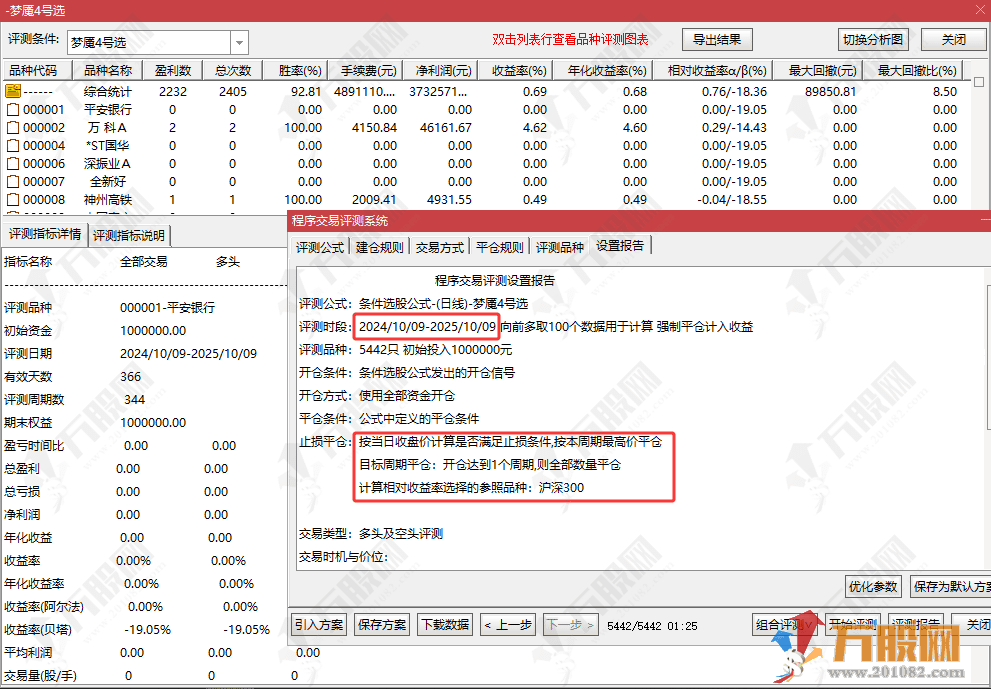The width and height of the screenshot is (991, 689).
Task: Click the 导出结果 button
Action: click(x=717, y=40)
